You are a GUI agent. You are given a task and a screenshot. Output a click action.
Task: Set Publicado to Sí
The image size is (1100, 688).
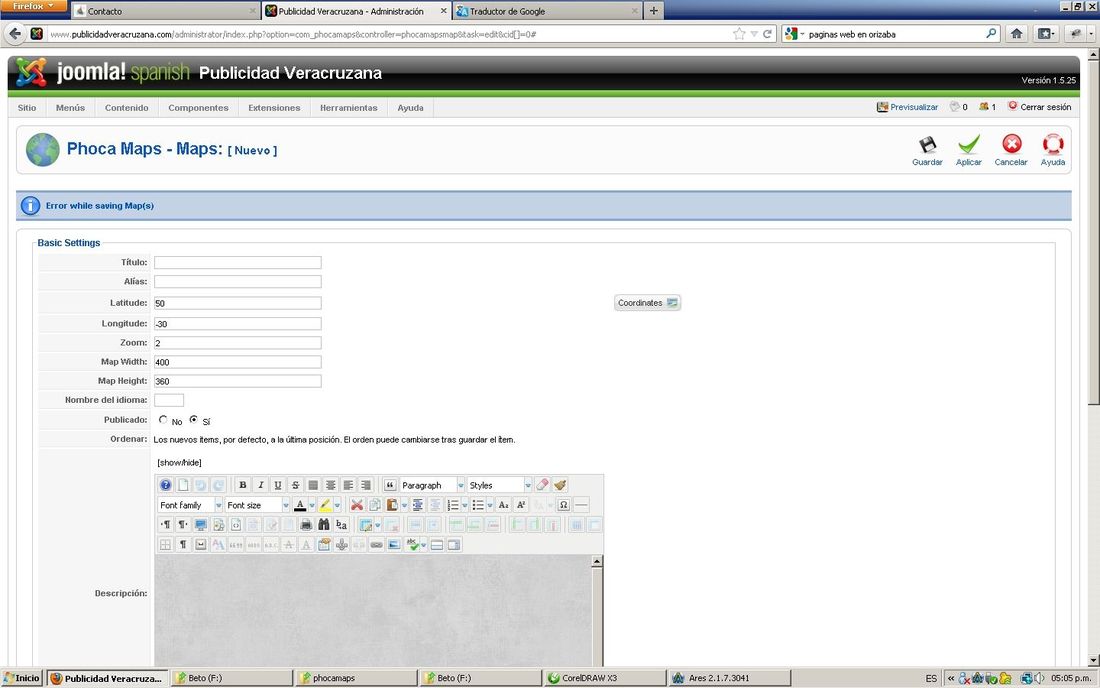[194, 419]
